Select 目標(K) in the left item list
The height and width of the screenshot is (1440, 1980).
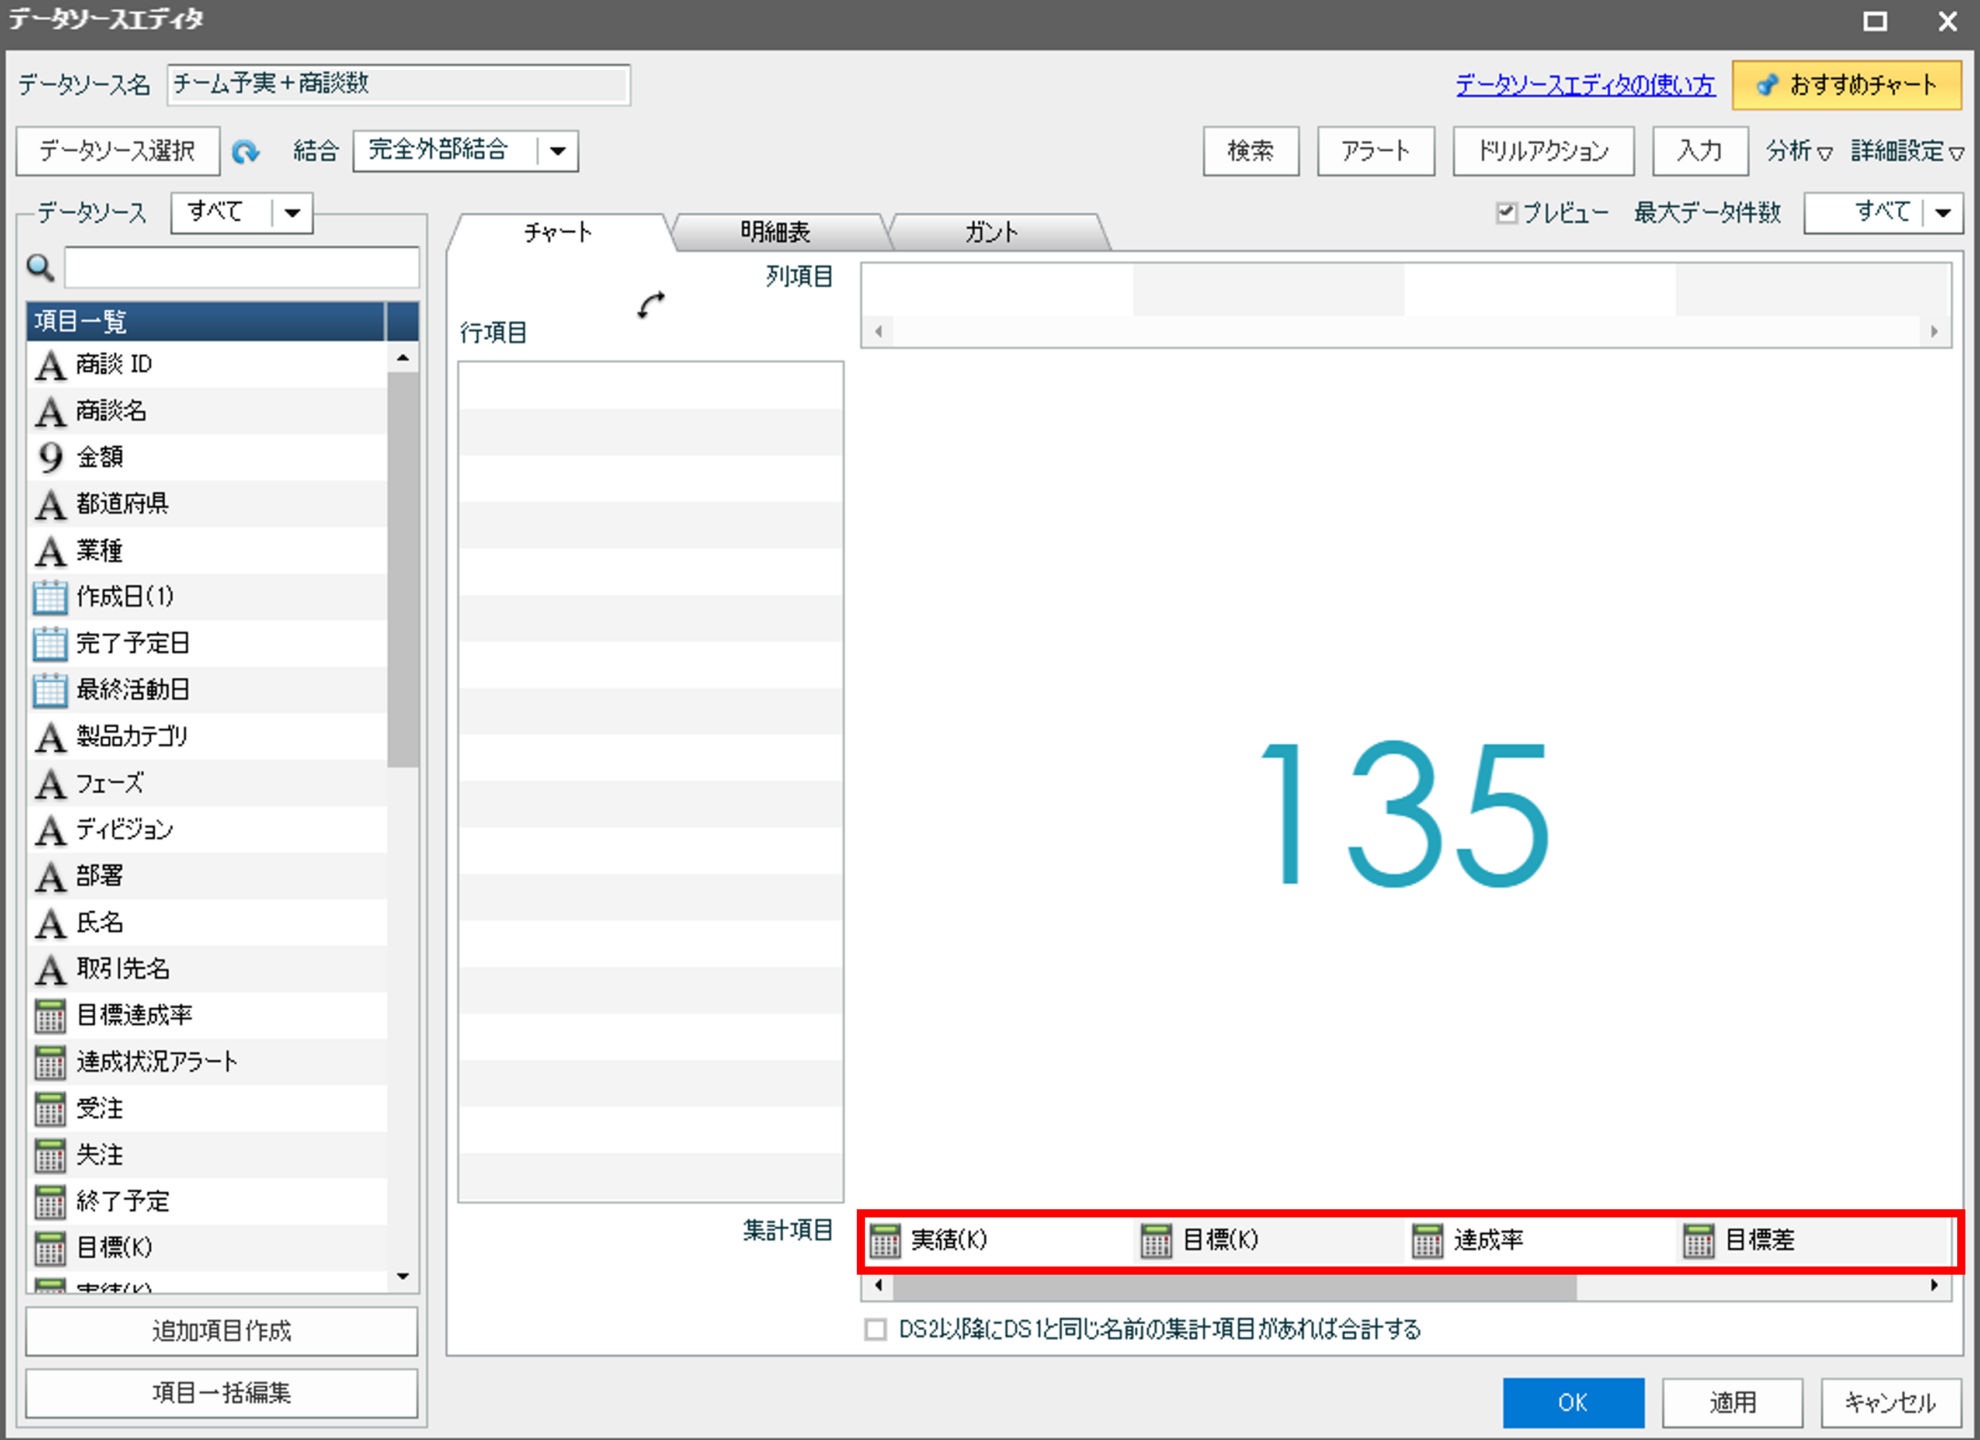tap(207, 1248)
